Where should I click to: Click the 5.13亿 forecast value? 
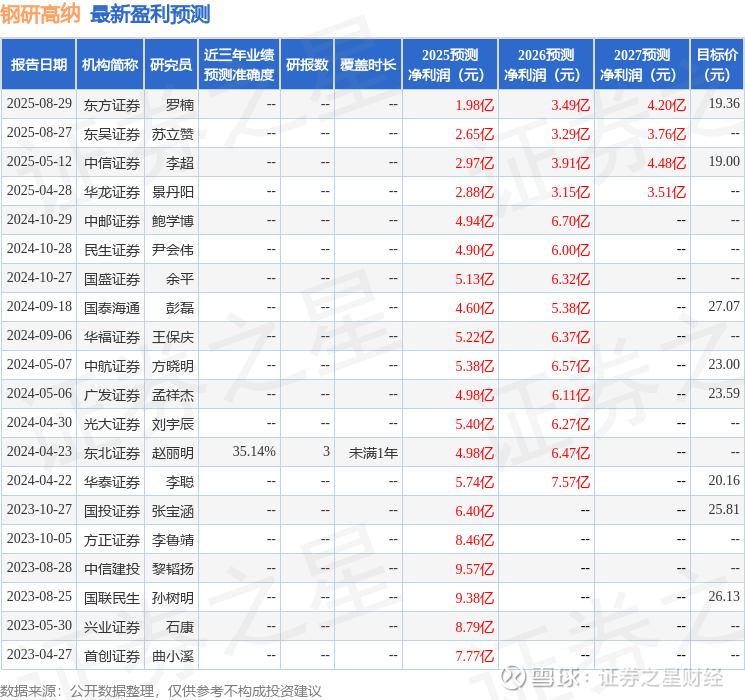coord(475,279)
